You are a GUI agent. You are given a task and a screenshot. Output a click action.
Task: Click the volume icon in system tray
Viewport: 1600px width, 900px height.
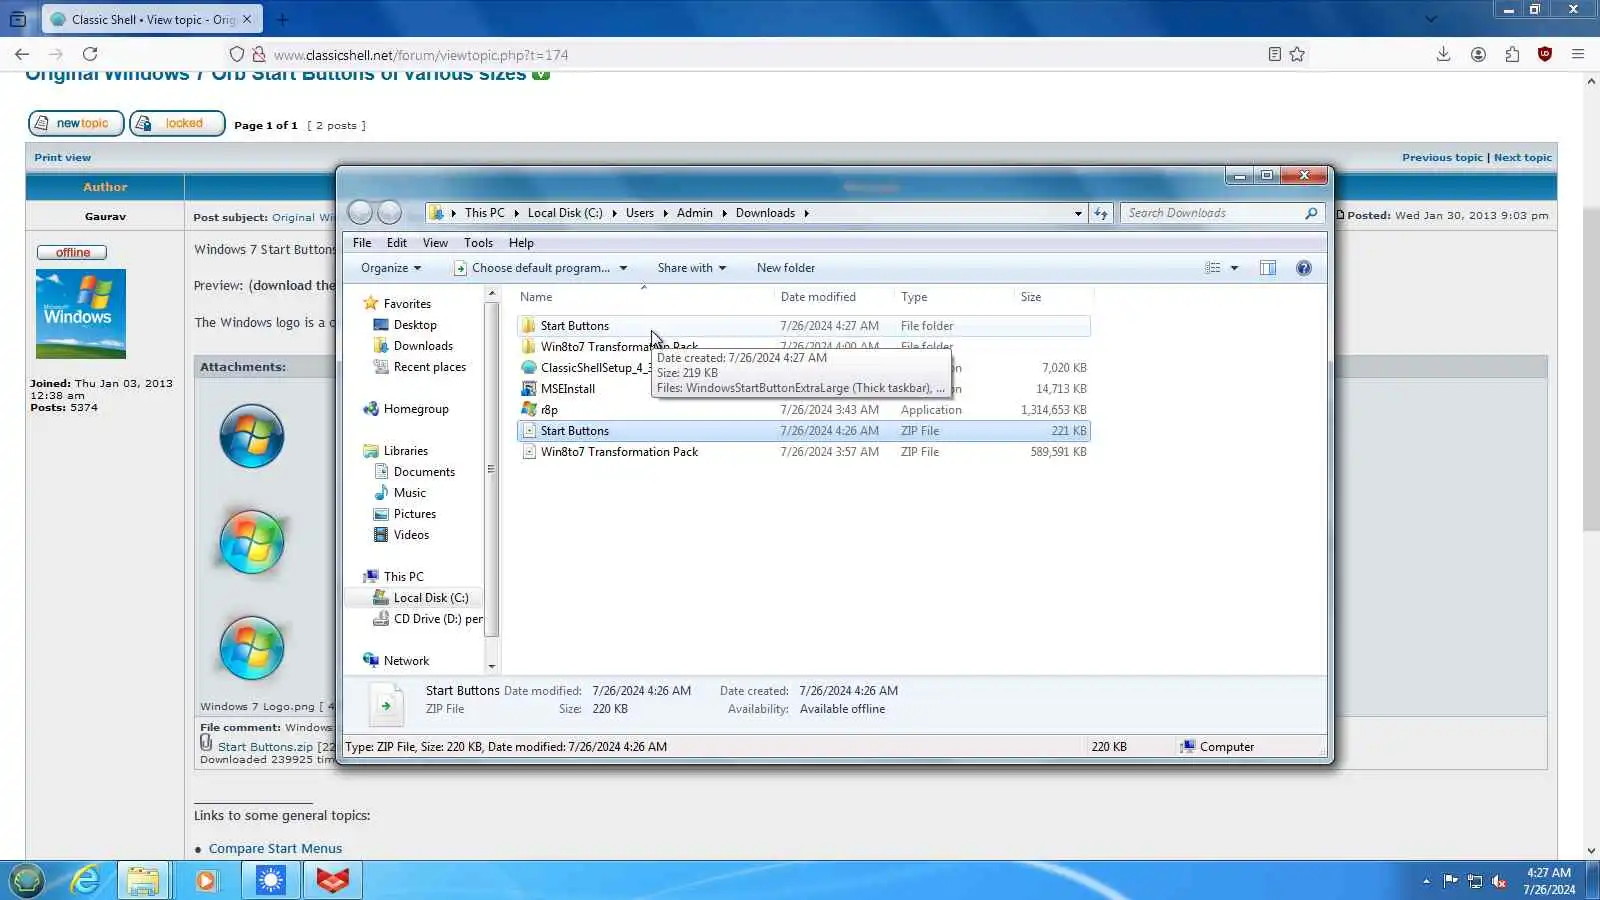click(1499, 881)
